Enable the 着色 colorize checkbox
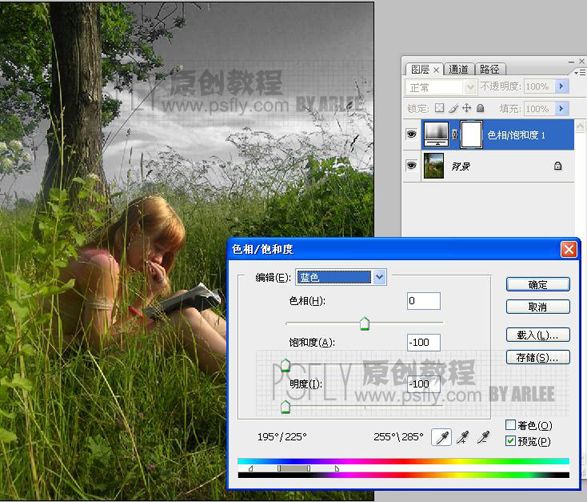This screenshot has width=587, height=502. point(510,425)
